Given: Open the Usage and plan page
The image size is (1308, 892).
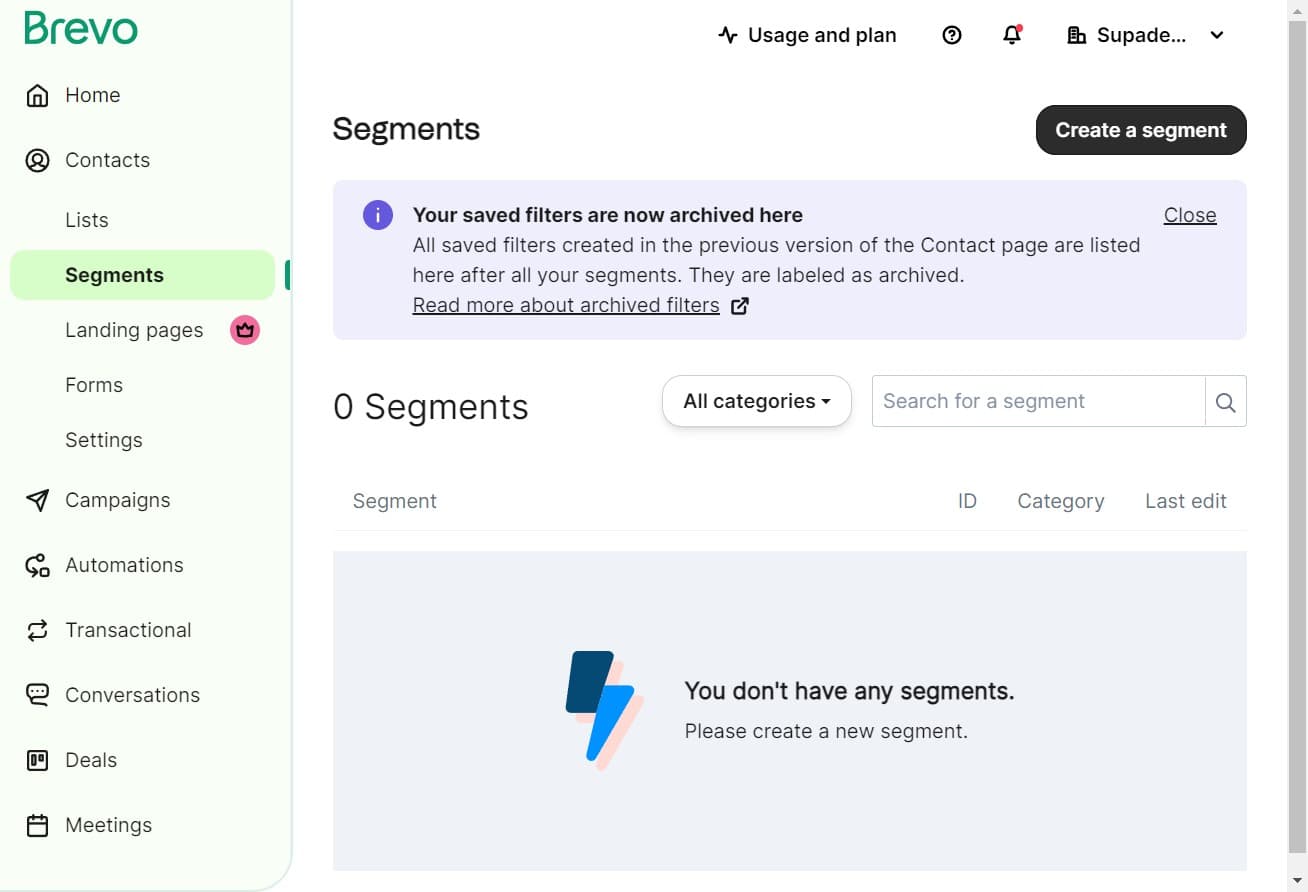Looking at the screenshot, I should (x=806, y=35).
